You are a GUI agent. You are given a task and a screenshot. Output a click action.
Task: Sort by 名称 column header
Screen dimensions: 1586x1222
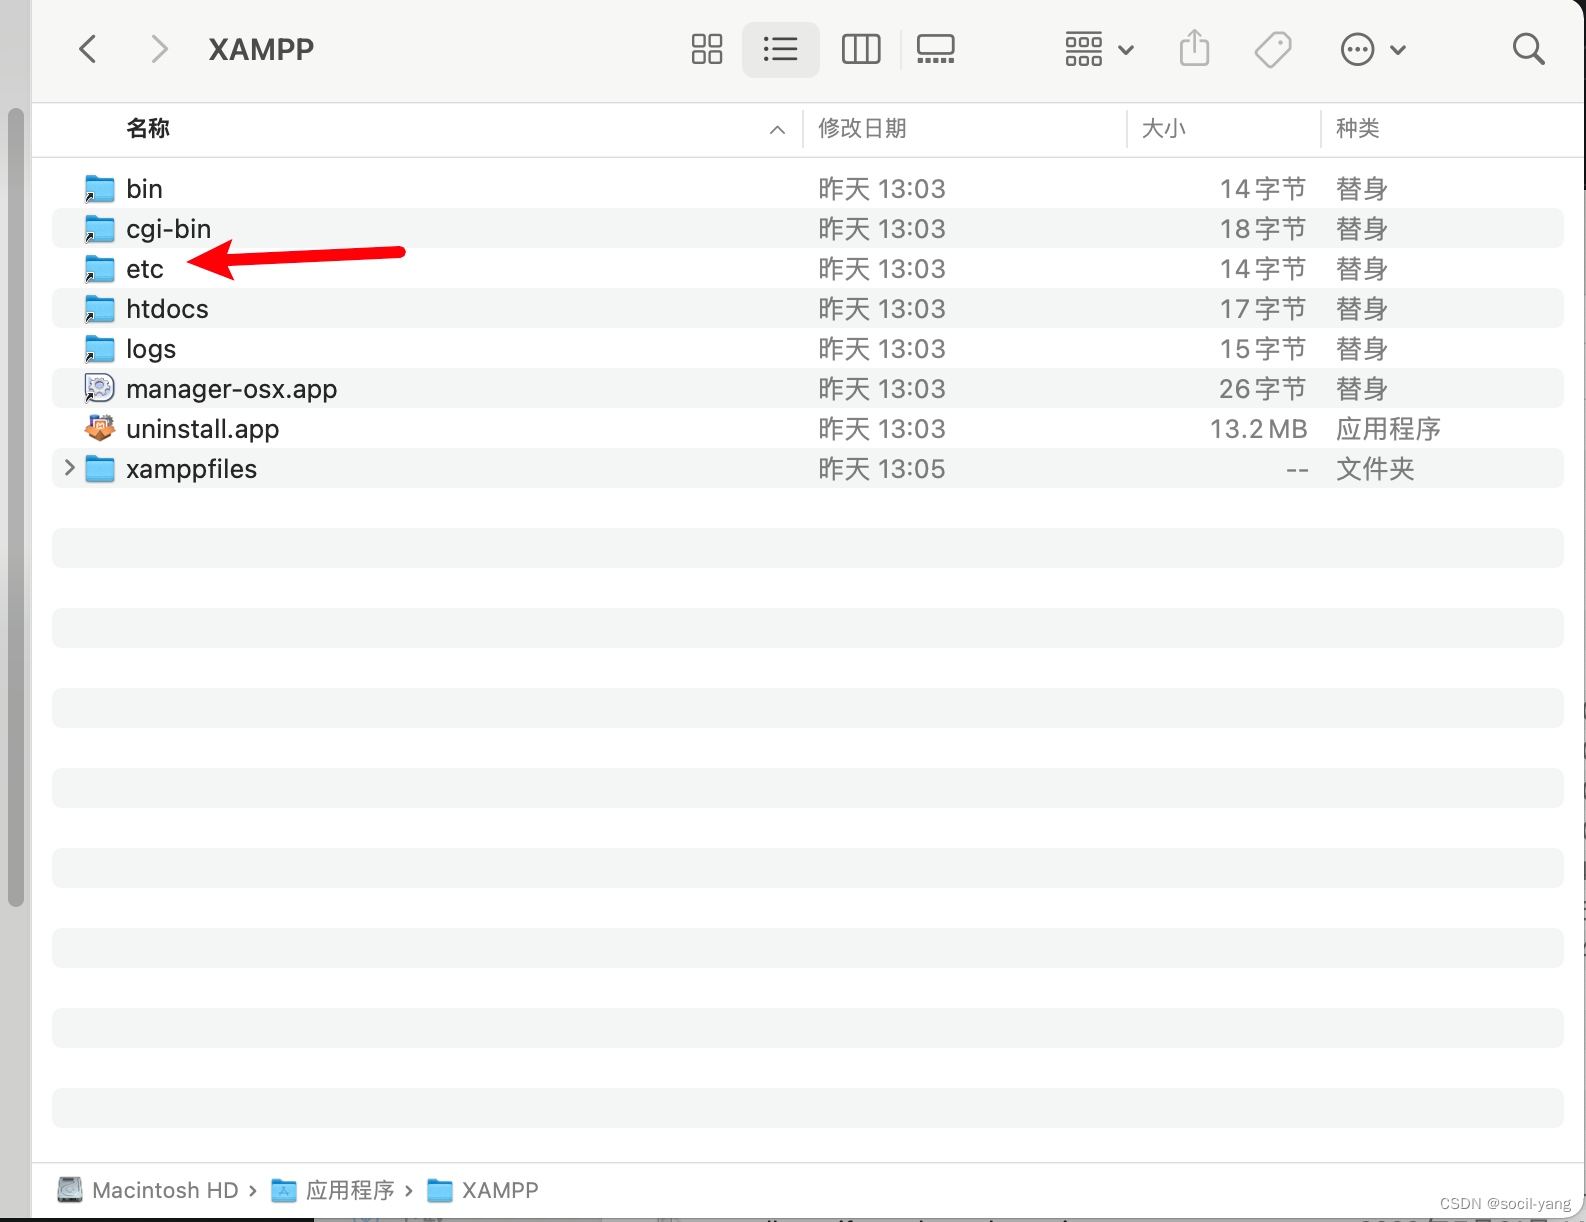pyautogui.click(x=148, y=128)
